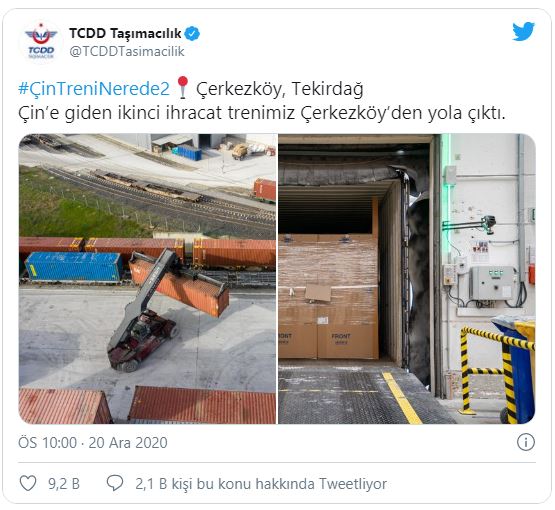The height and width of the screenshot is (510, 555).
Task: Visit the @TCDDTasimacilik handle
Action: (127, 52)
